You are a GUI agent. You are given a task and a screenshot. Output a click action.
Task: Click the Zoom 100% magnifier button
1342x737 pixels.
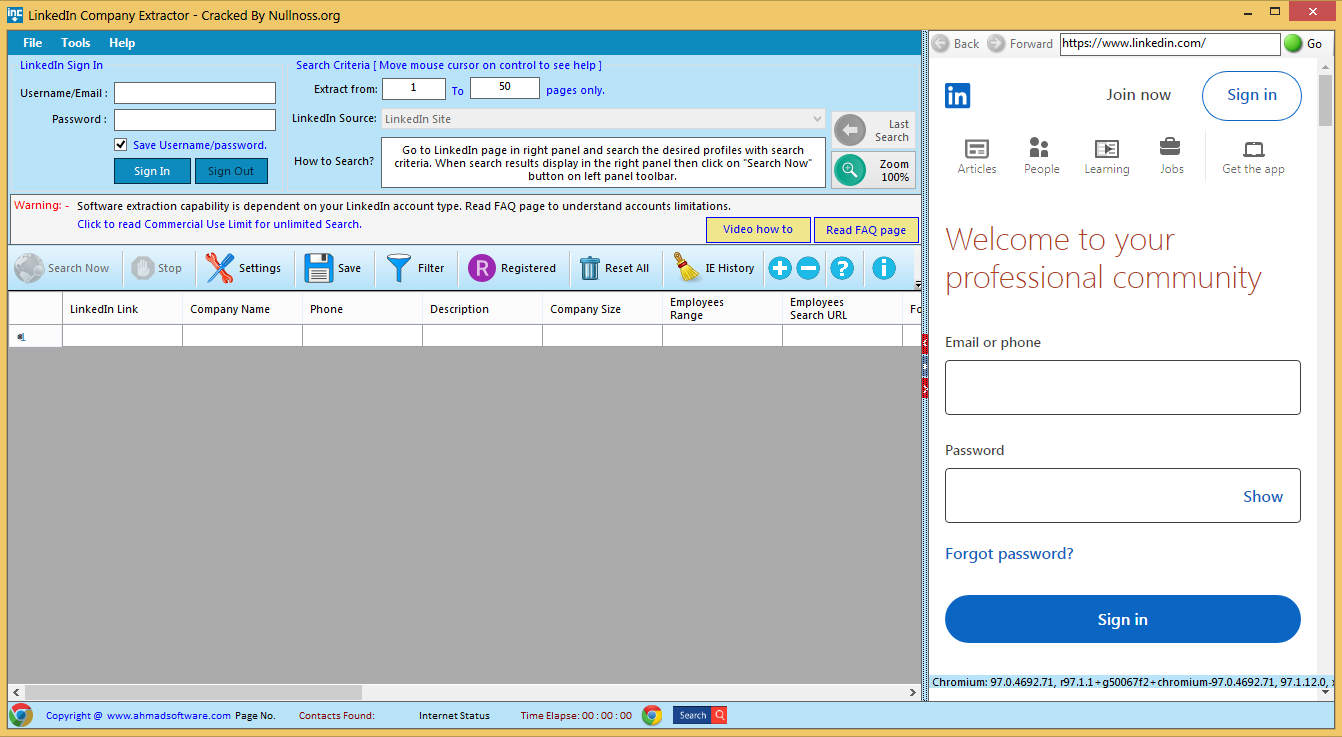click(874, 170)
